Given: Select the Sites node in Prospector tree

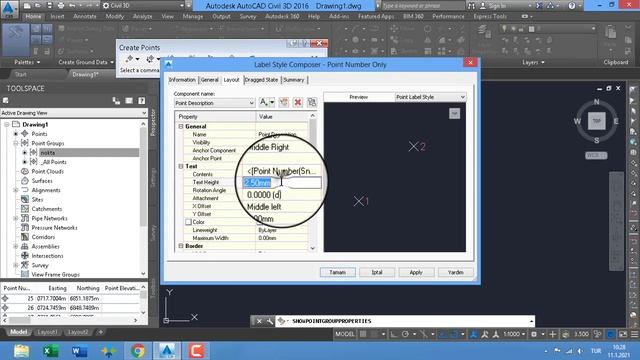Looking at the screenshot, I should coord(38,200).
